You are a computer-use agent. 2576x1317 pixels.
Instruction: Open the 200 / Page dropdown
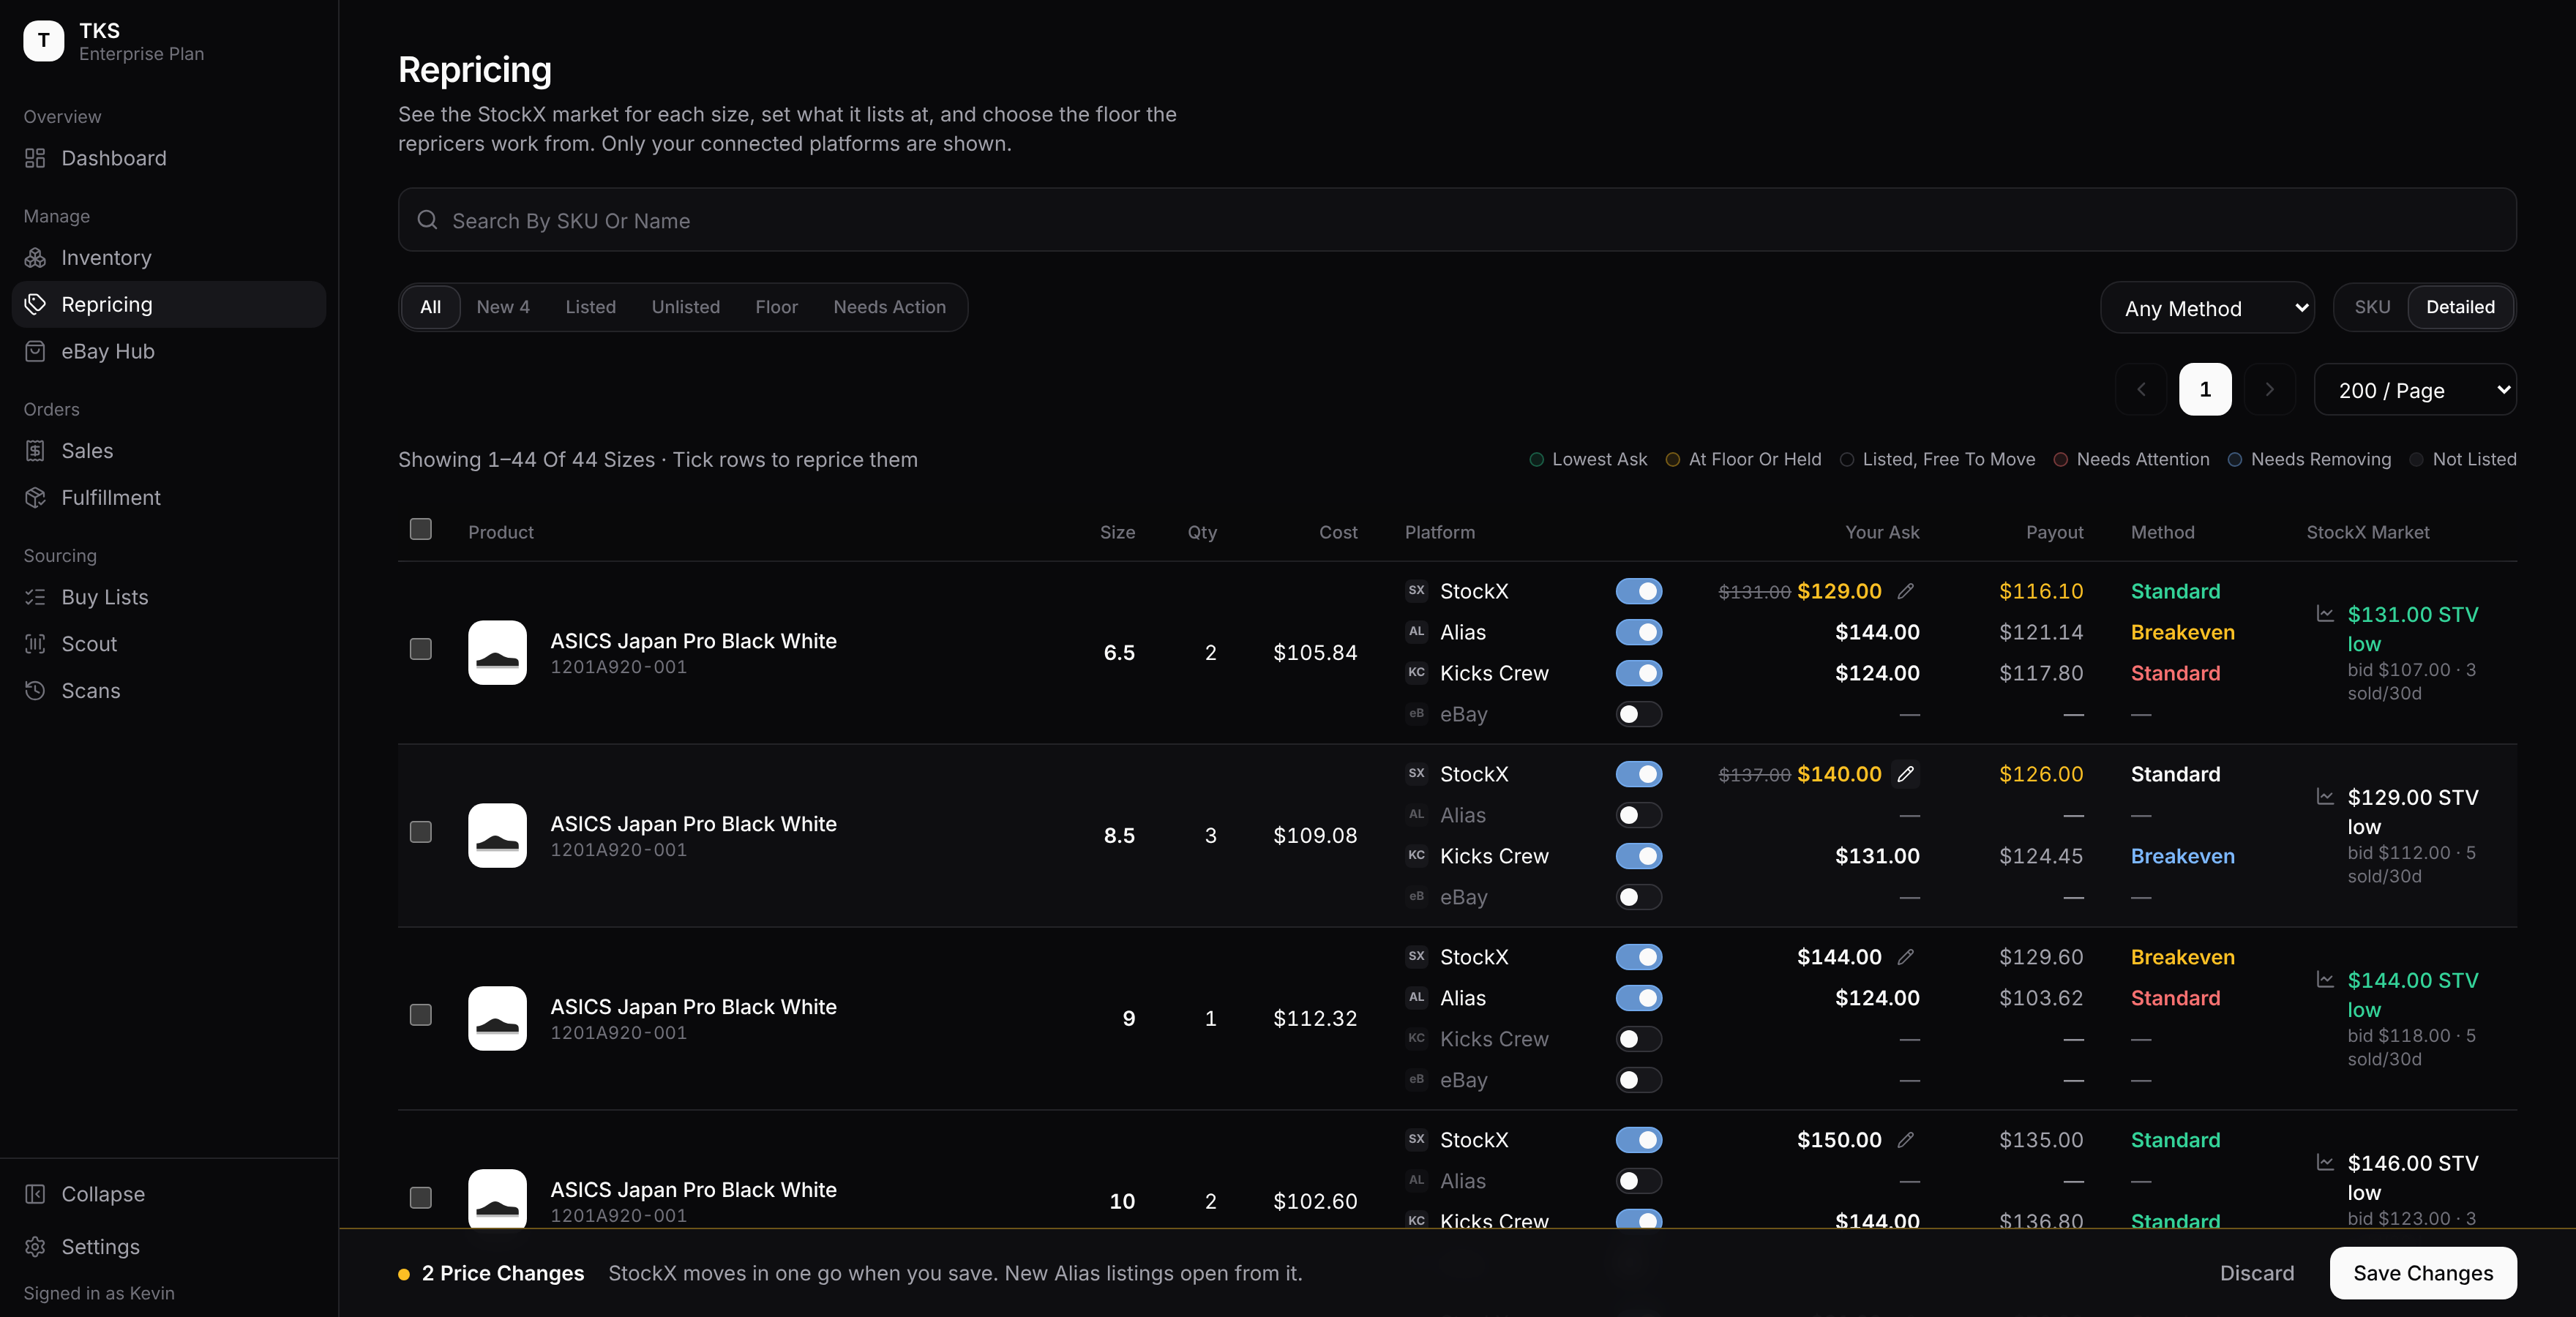pyautogui.click(x=2415, y=390)
